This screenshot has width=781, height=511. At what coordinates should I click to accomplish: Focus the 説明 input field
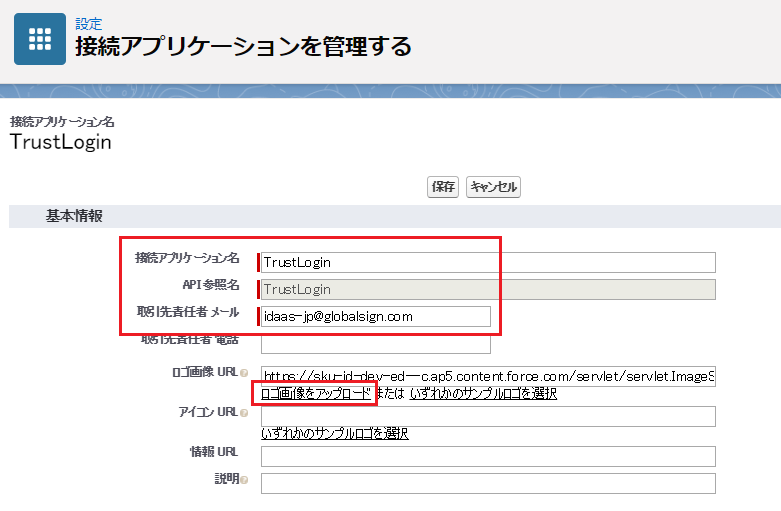488,484
